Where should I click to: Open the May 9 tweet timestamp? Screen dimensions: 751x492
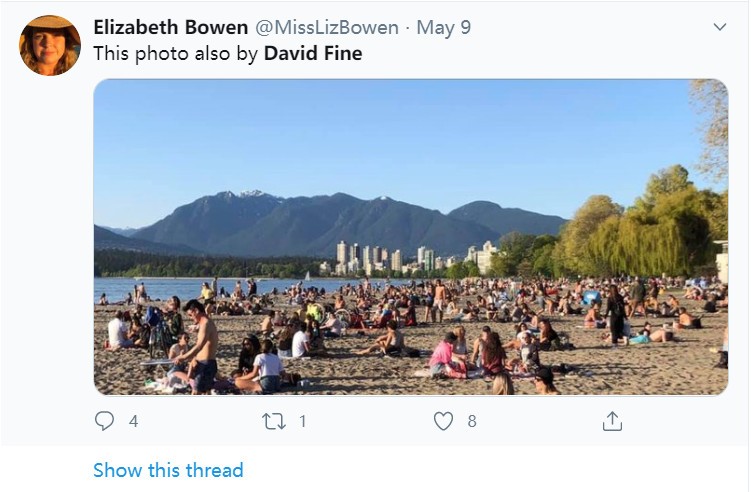[444, 27]
